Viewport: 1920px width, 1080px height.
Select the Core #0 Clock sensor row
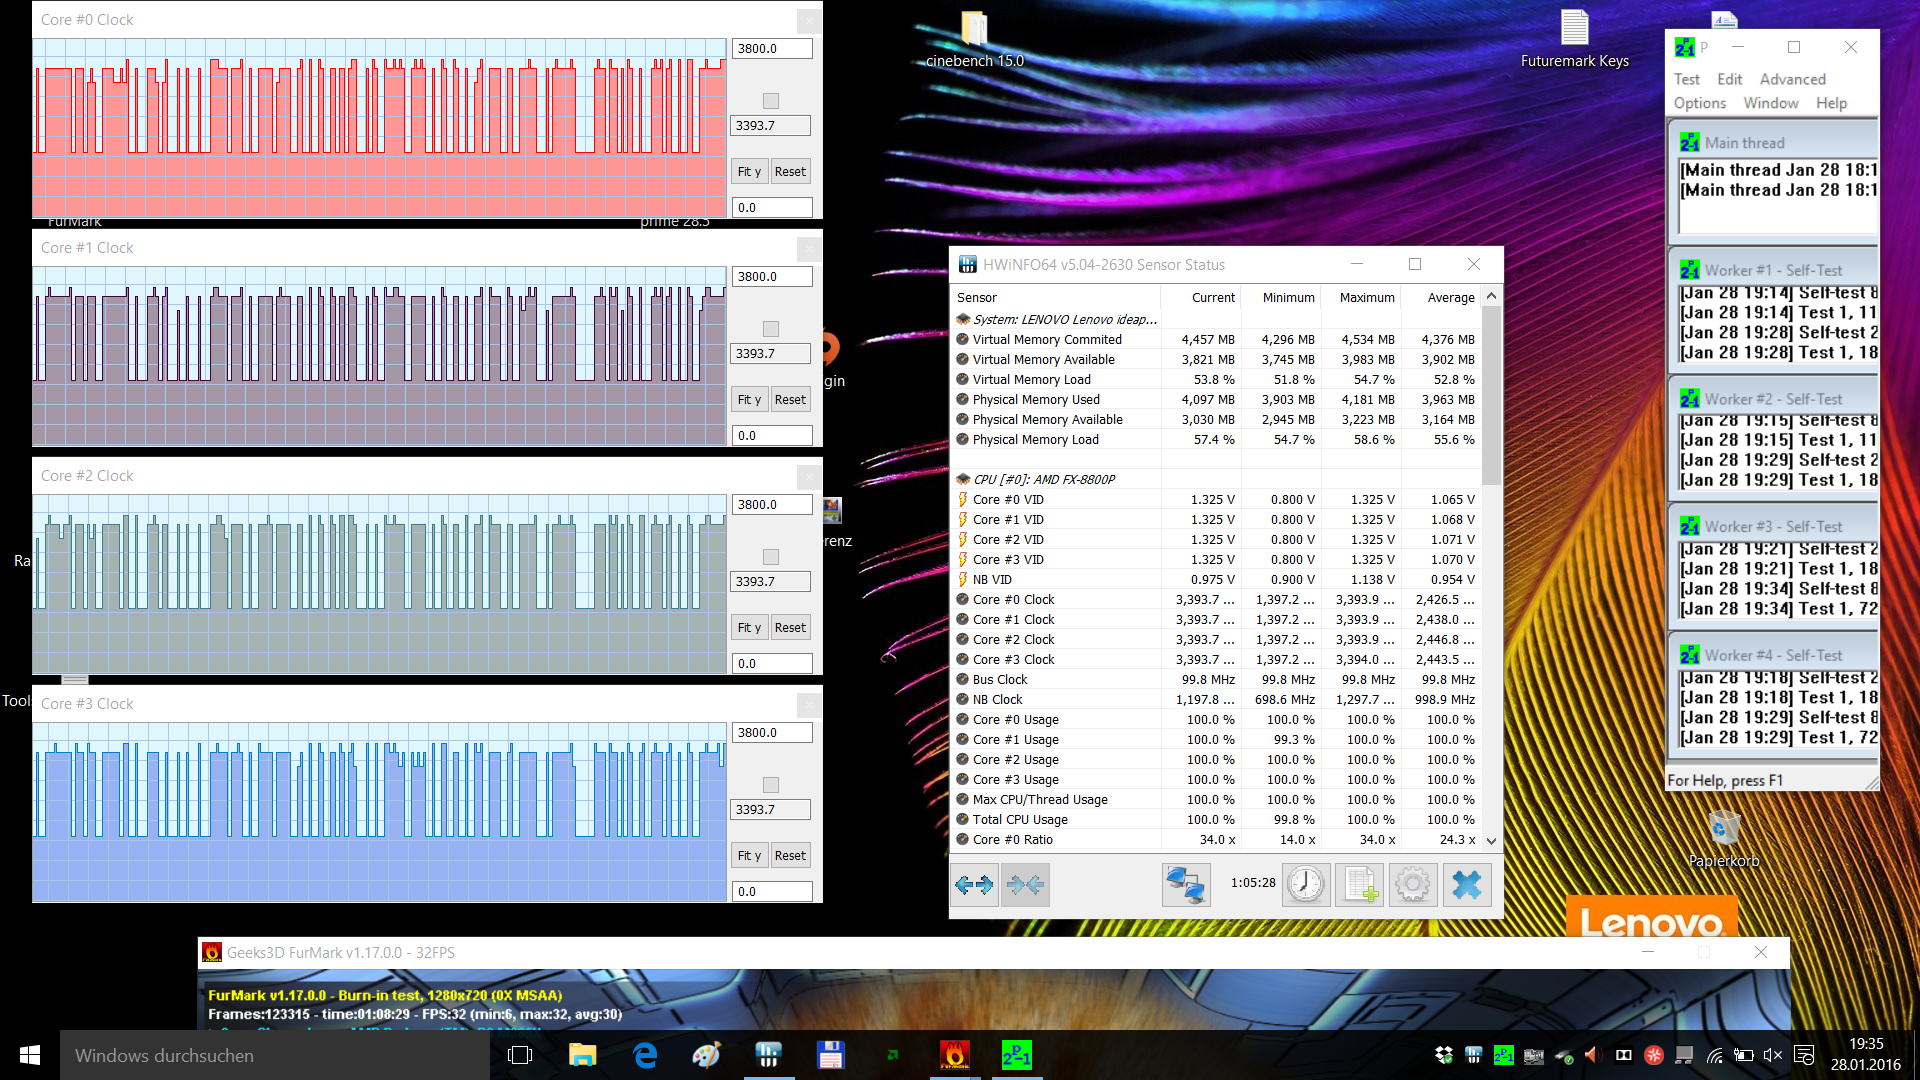[x=1013, y=599]
